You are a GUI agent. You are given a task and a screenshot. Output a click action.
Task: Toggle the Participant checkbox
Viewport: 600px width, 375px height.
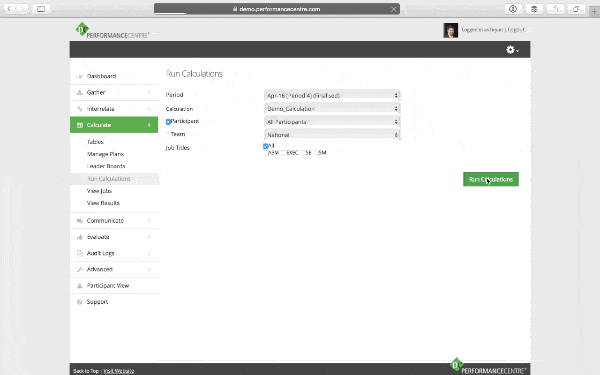pos(168,122)
